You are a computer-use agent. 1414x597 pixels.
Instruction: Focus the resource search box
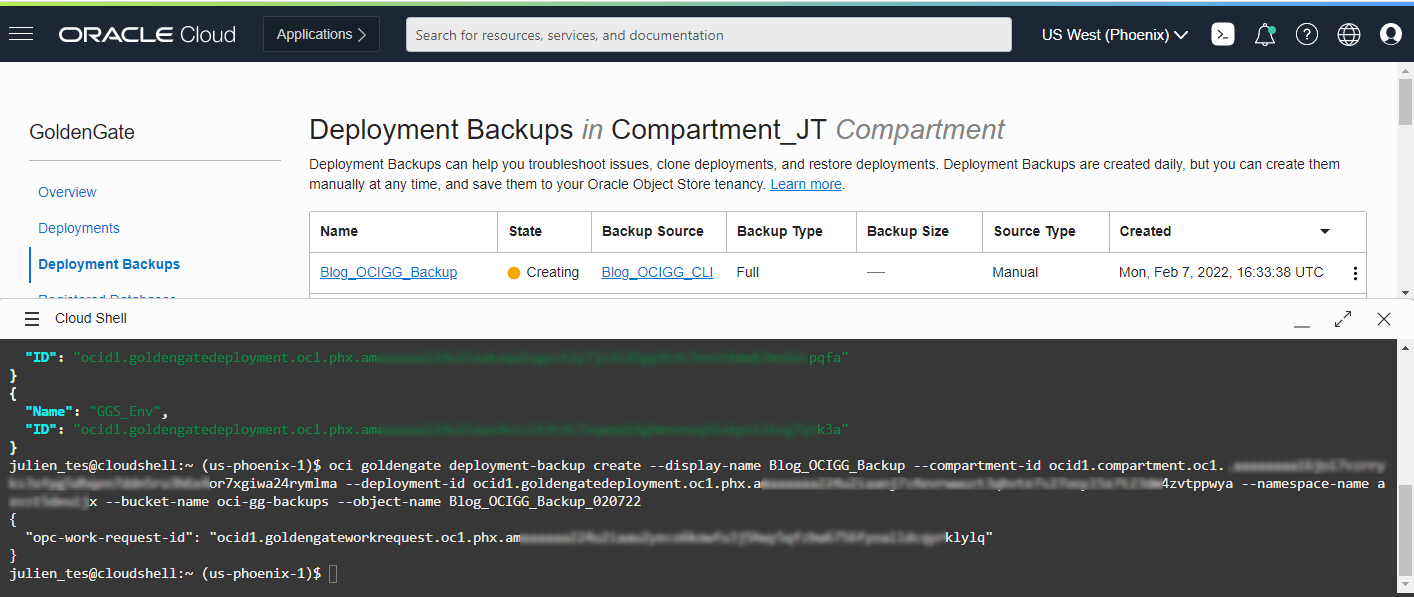point(708,35)
